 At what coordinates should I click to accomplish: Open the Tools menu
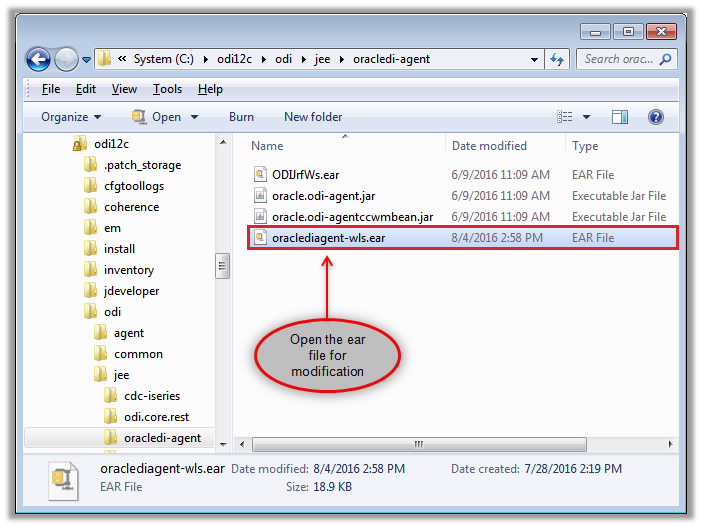[167, 89]
